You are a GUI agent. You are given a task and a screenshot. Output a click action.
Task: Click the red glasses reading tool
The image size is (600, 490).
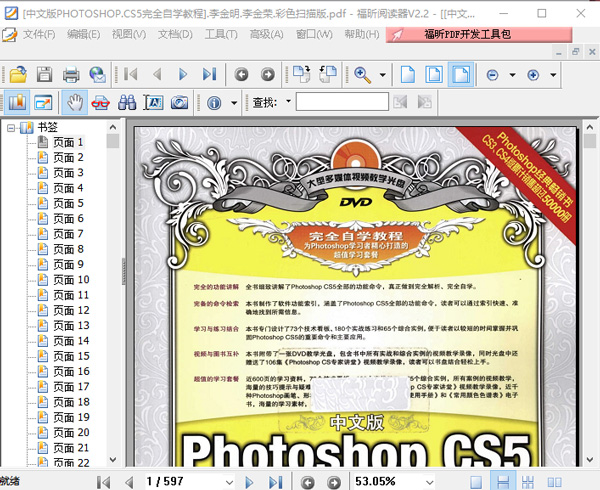click(x=101, y=103)
